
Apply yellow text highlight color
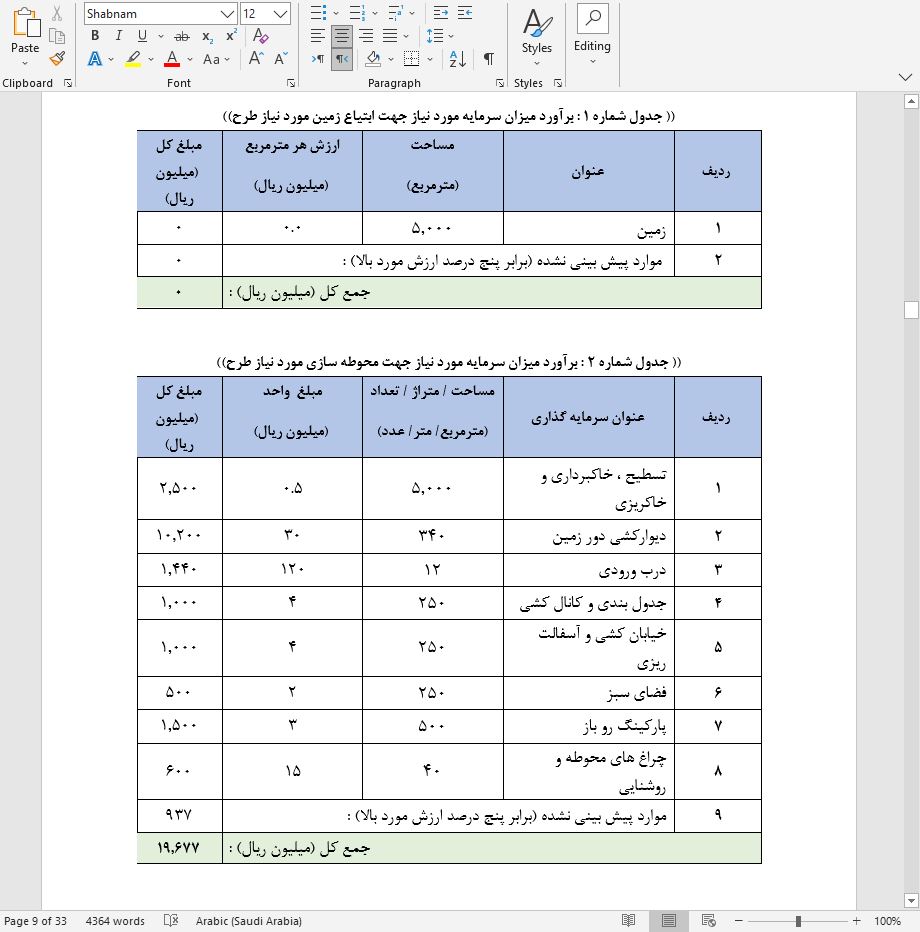[133, 59]
